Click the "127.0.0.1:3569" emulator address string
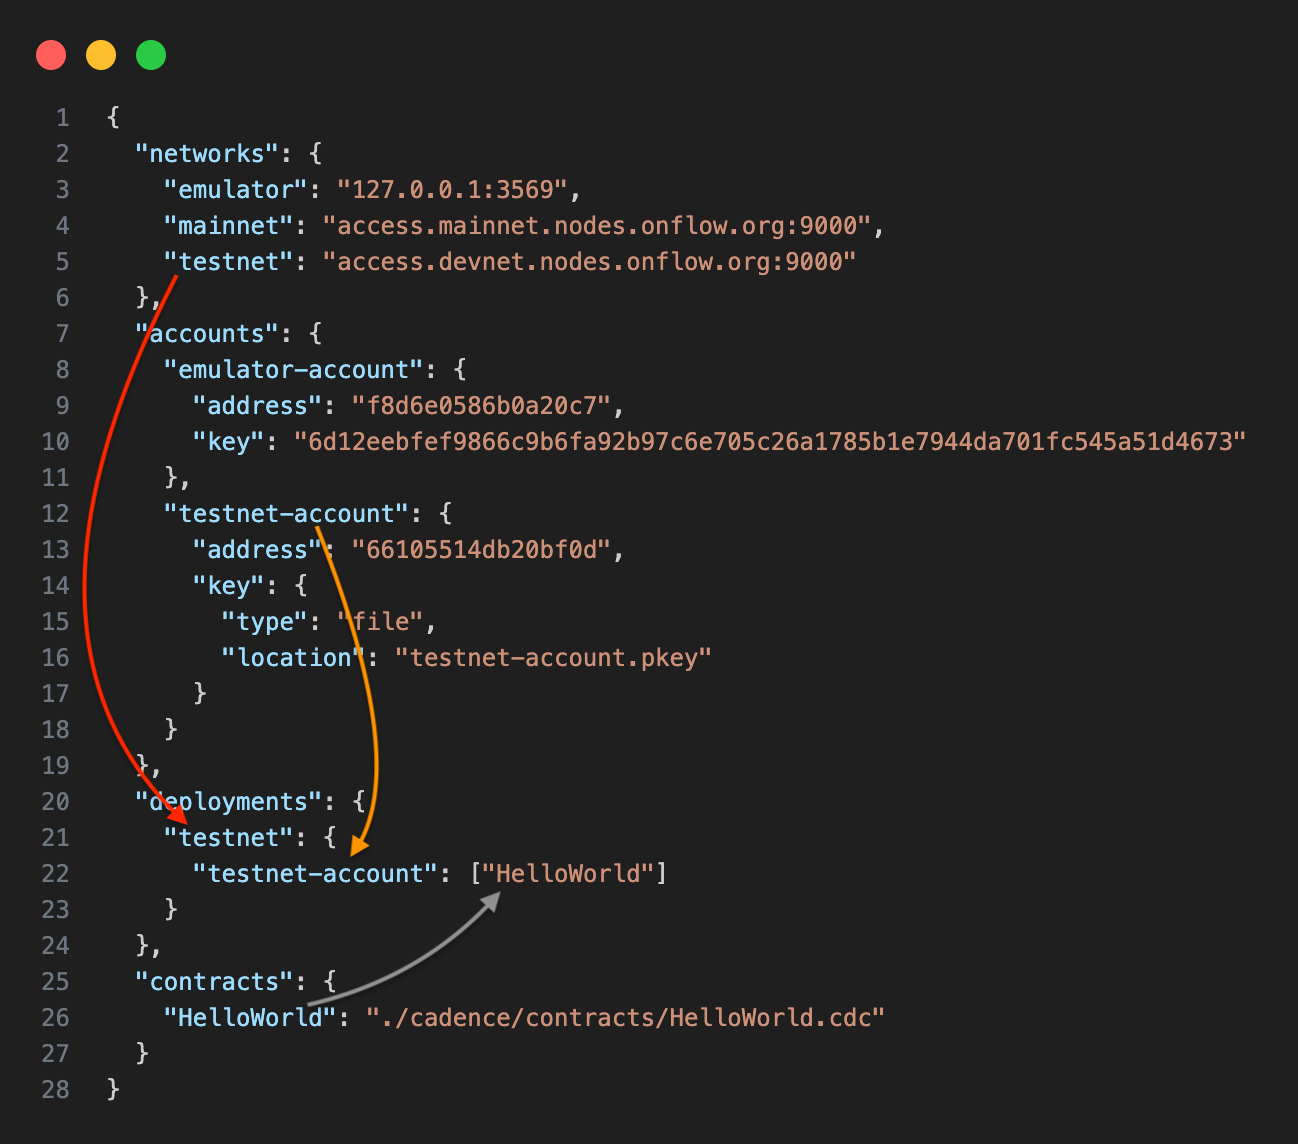This screenshot has width=1298, height=1144. coord(452,190)
